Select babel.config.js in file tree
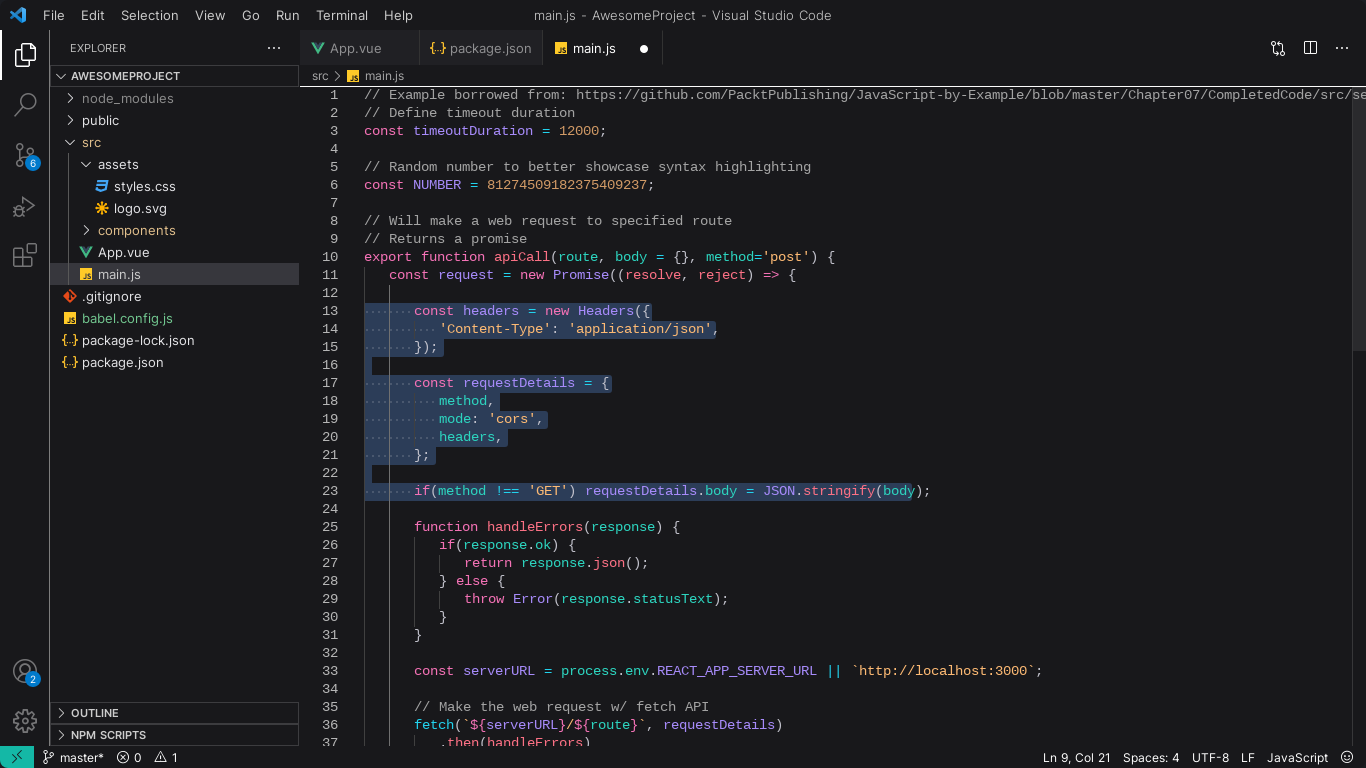1366x768 pixels. [175, 318]
